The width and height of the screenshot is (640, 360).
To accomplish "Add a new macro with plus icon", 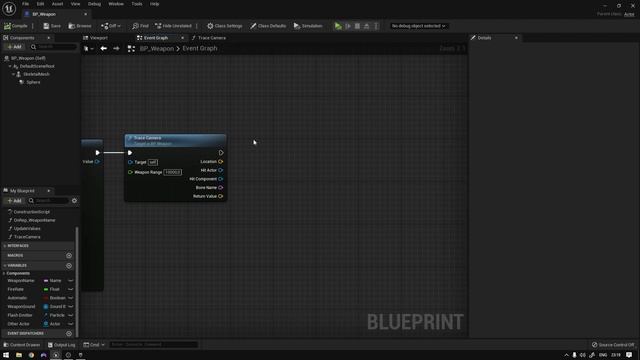I will coord(69,256).
